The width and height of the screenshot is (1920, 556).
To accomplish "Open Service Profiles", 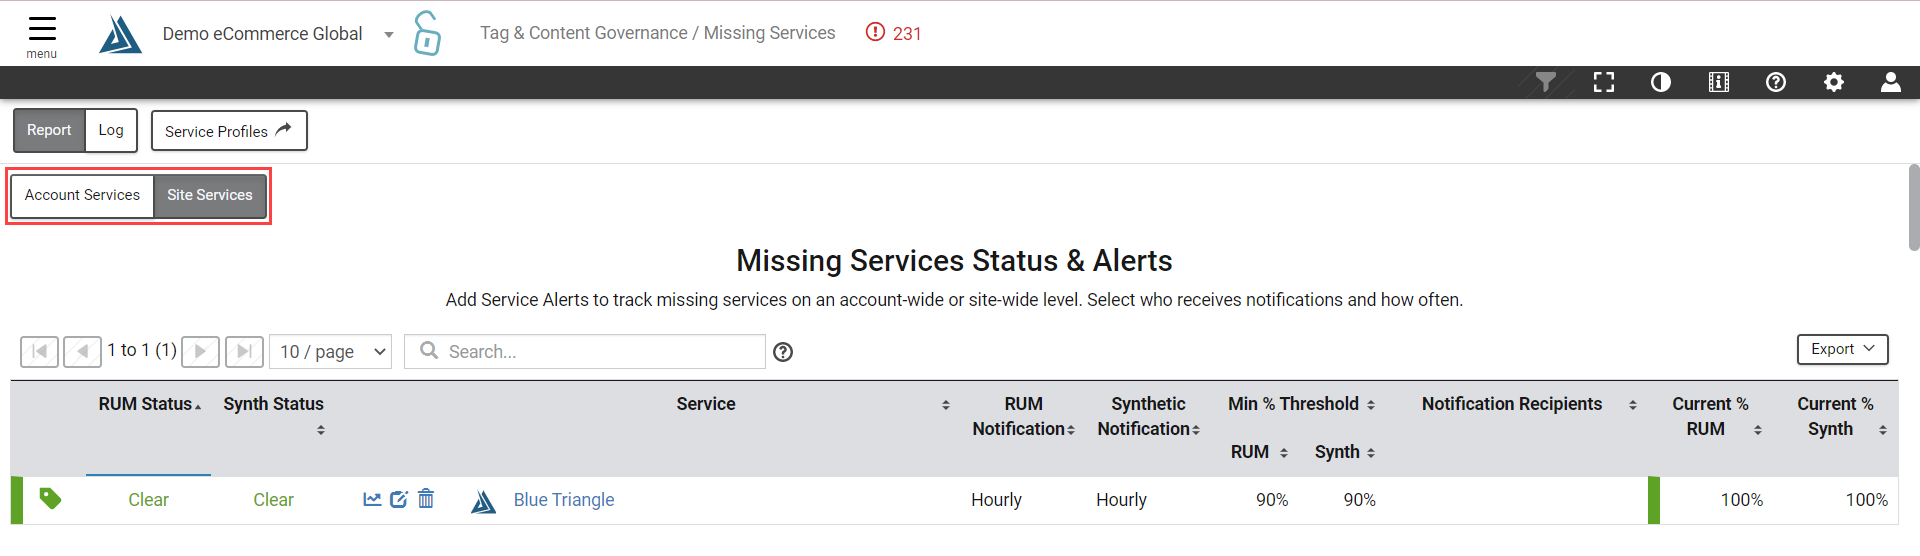I will (x=229, y=131).
